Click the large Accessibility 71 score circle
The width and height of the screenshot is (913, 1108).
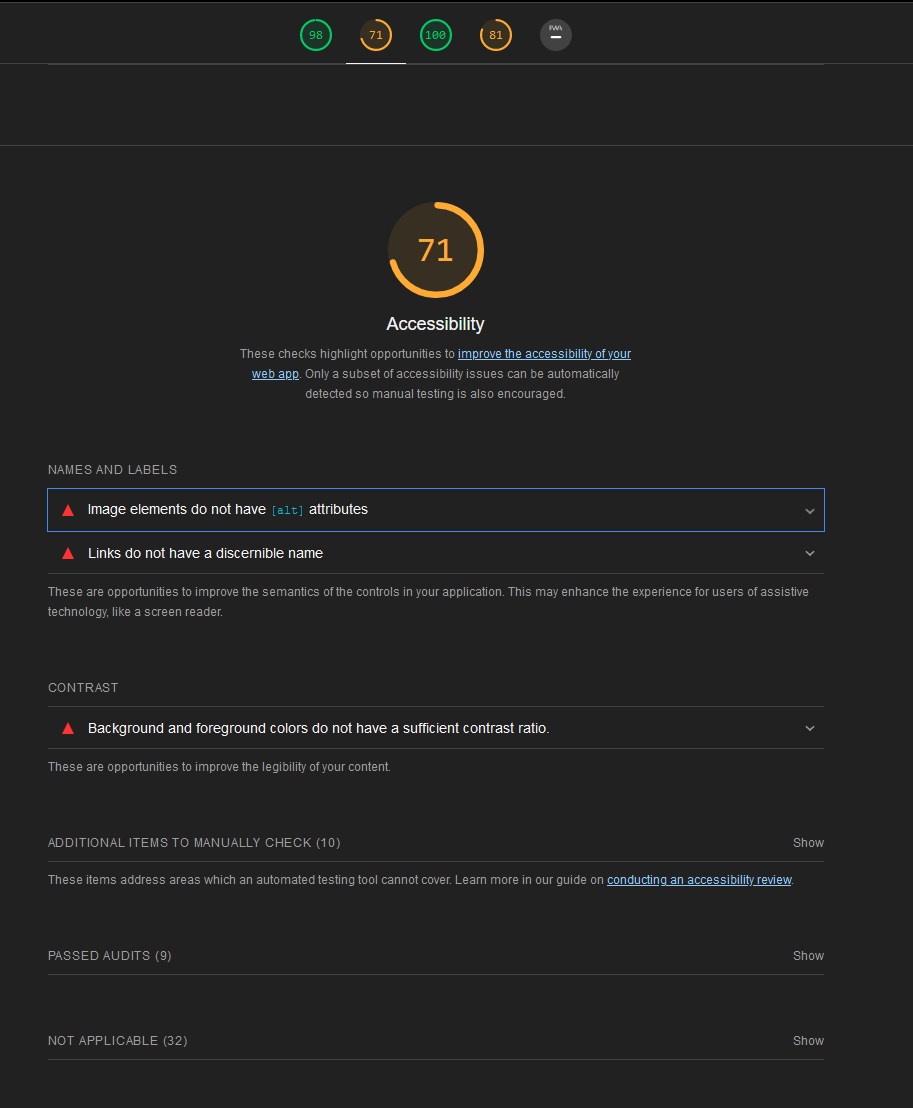pos(436,250)
